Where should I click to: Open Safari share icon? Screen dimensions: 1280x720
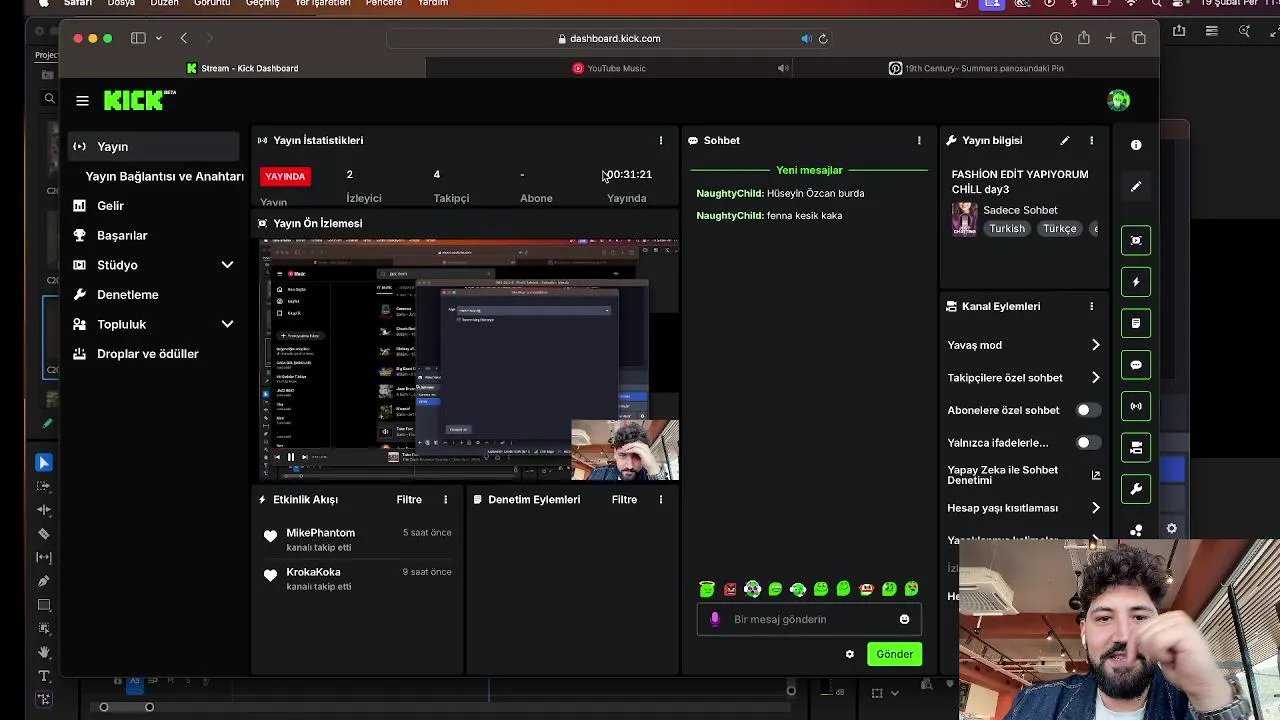click(x=1084, y=38)
